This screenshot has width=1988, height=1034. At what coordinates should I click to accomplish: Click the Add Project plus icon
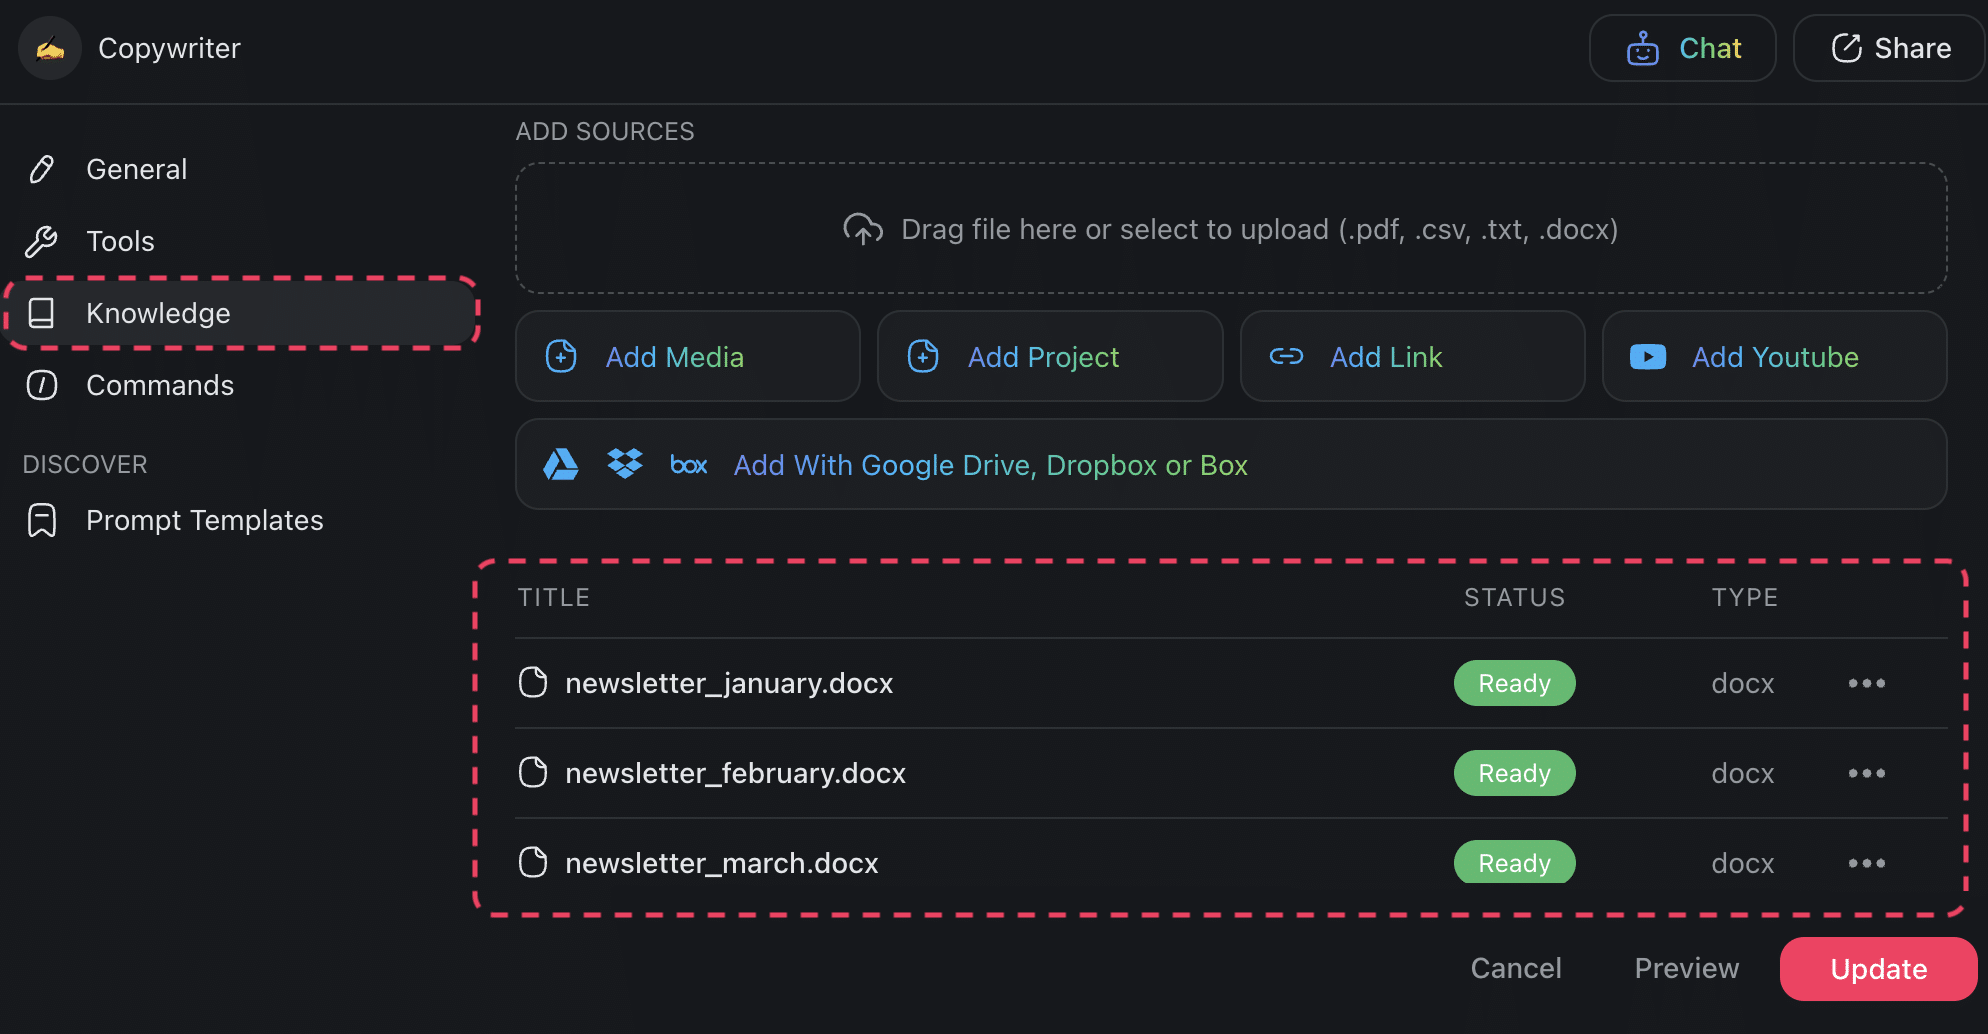923,357
